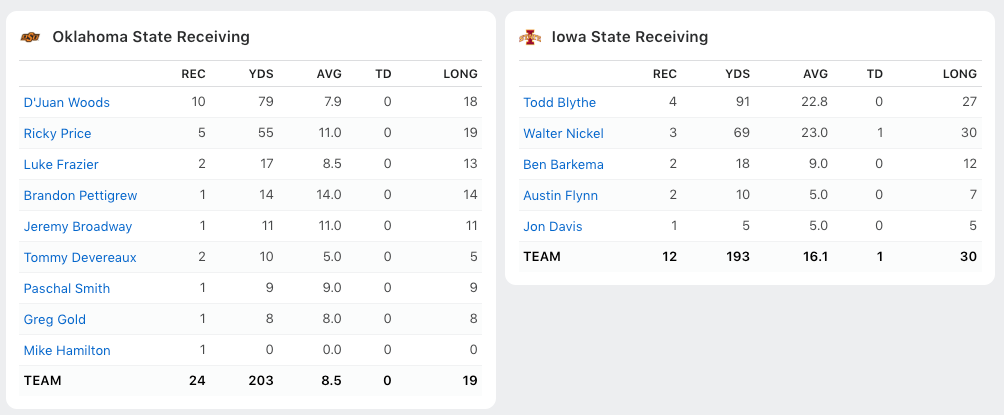
Task: Open Greg Gold player page
Action: pos(55,320)
